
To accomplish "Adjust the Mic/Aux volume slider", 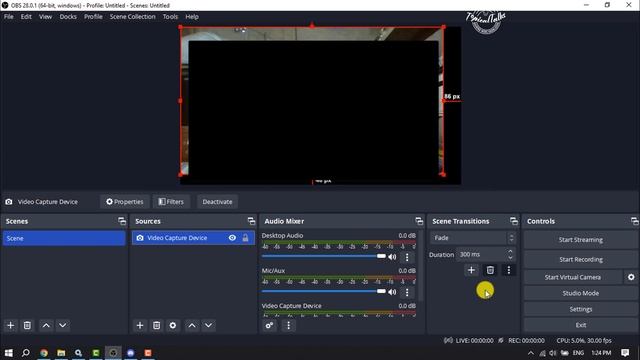I will (324, 291).
